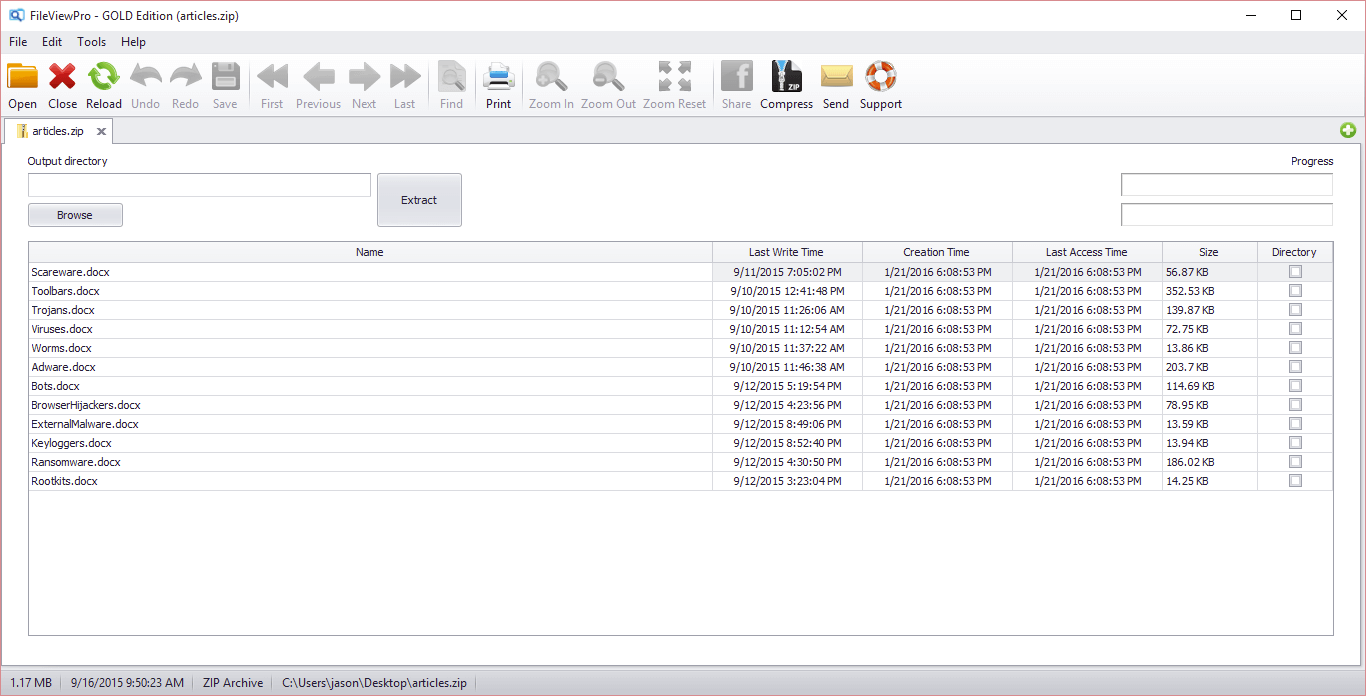Click the Zoom In icon
This screenshot has height=696, width=1366.
552,77
